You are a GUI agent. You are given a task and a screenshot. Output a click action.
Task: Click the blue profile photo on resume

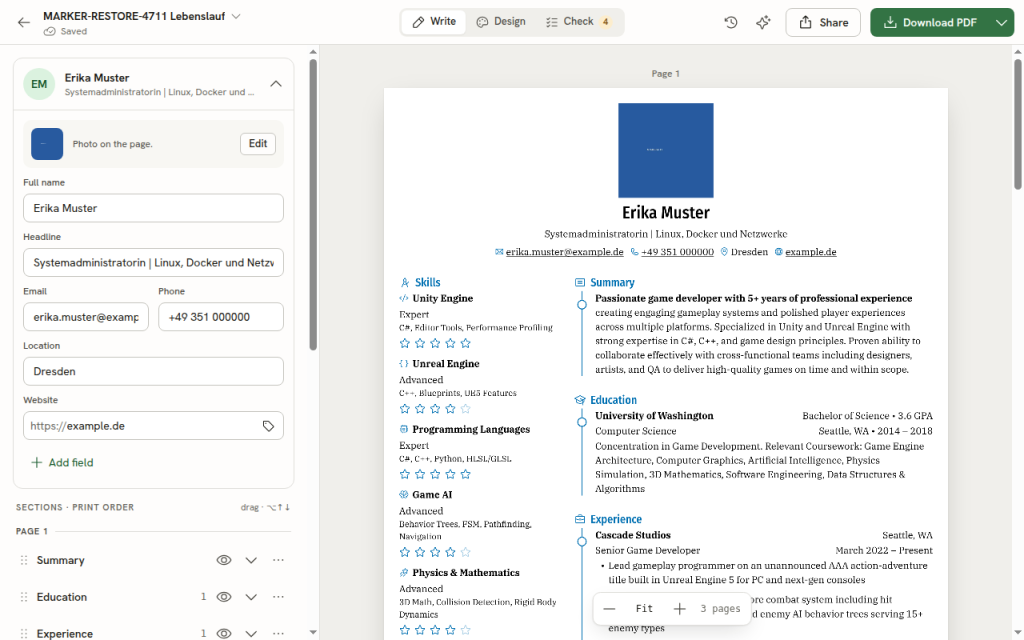point(665,150)
